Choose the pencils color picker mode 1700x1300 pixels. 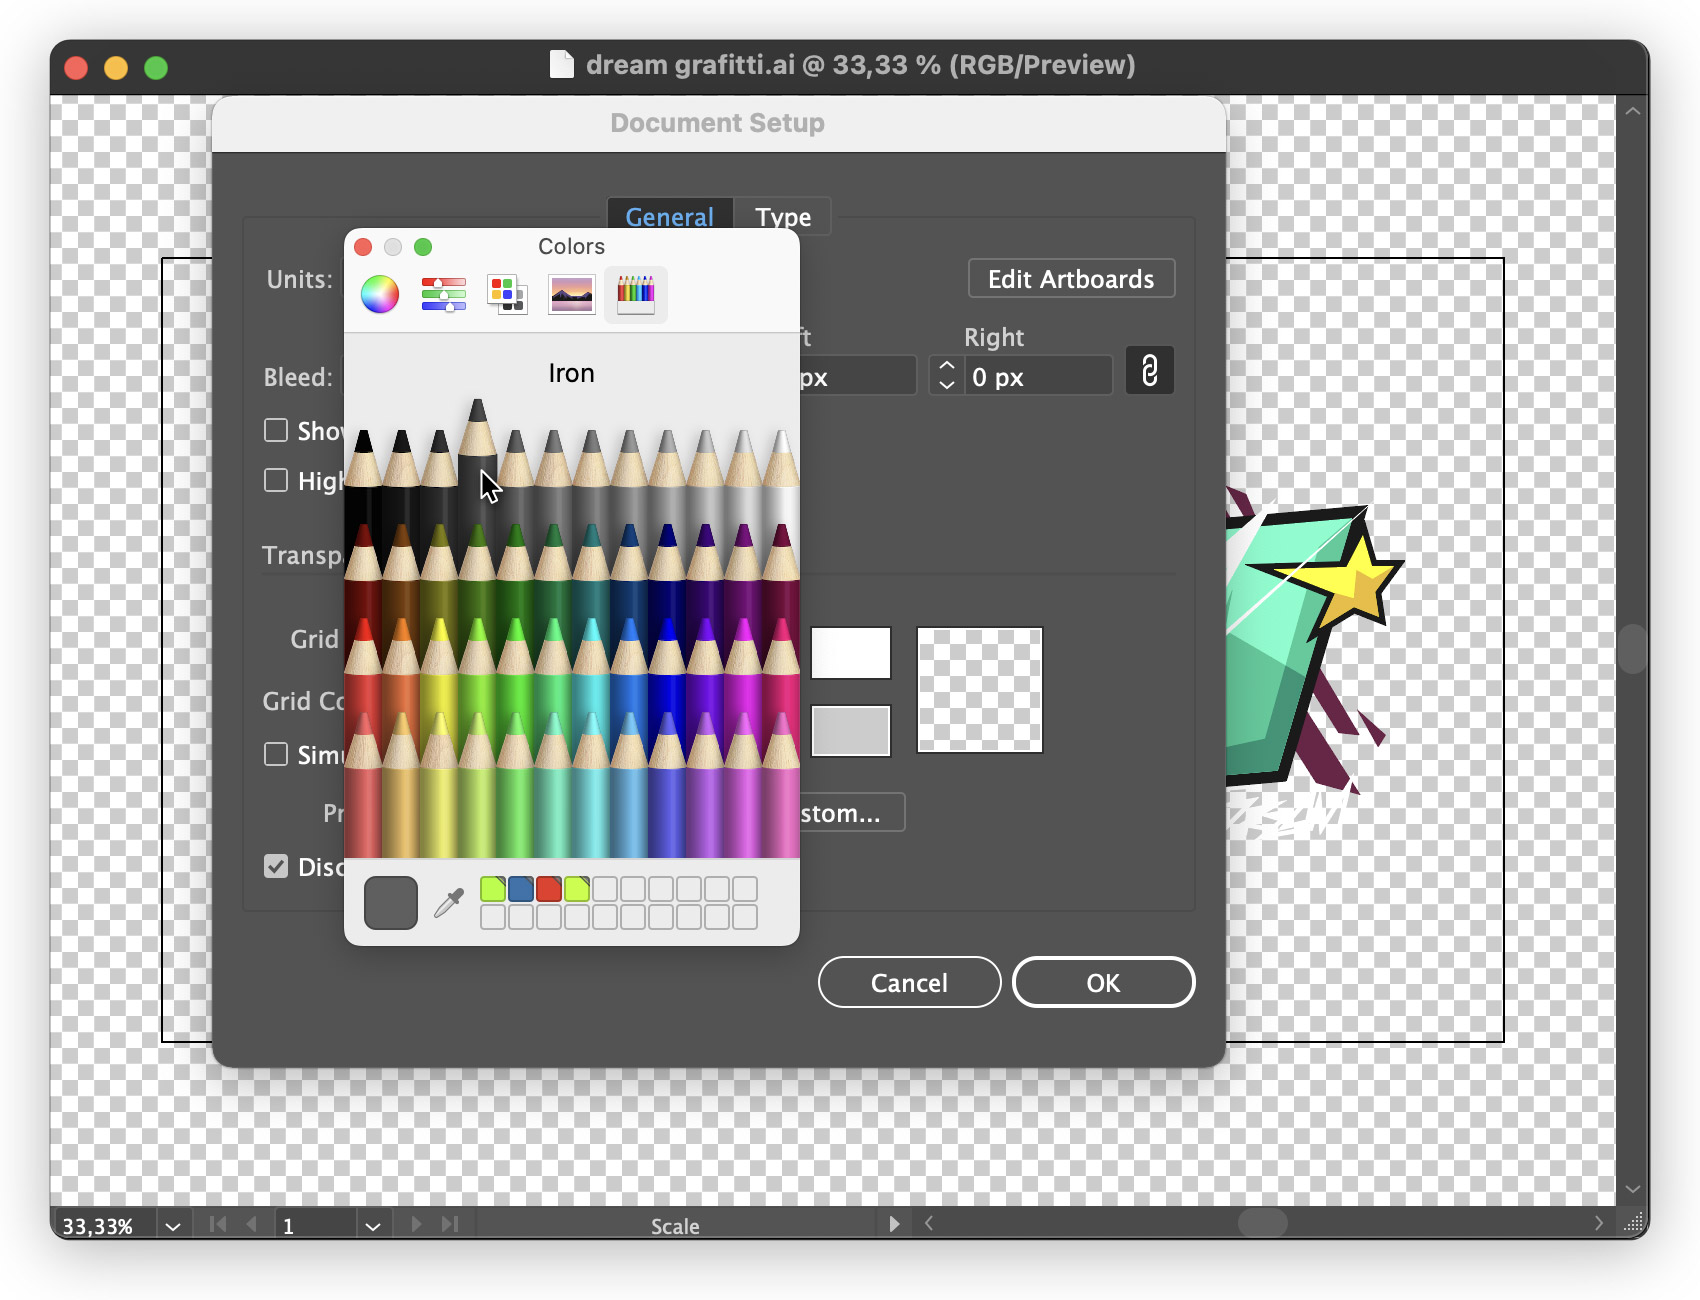(x=635, y=294)
